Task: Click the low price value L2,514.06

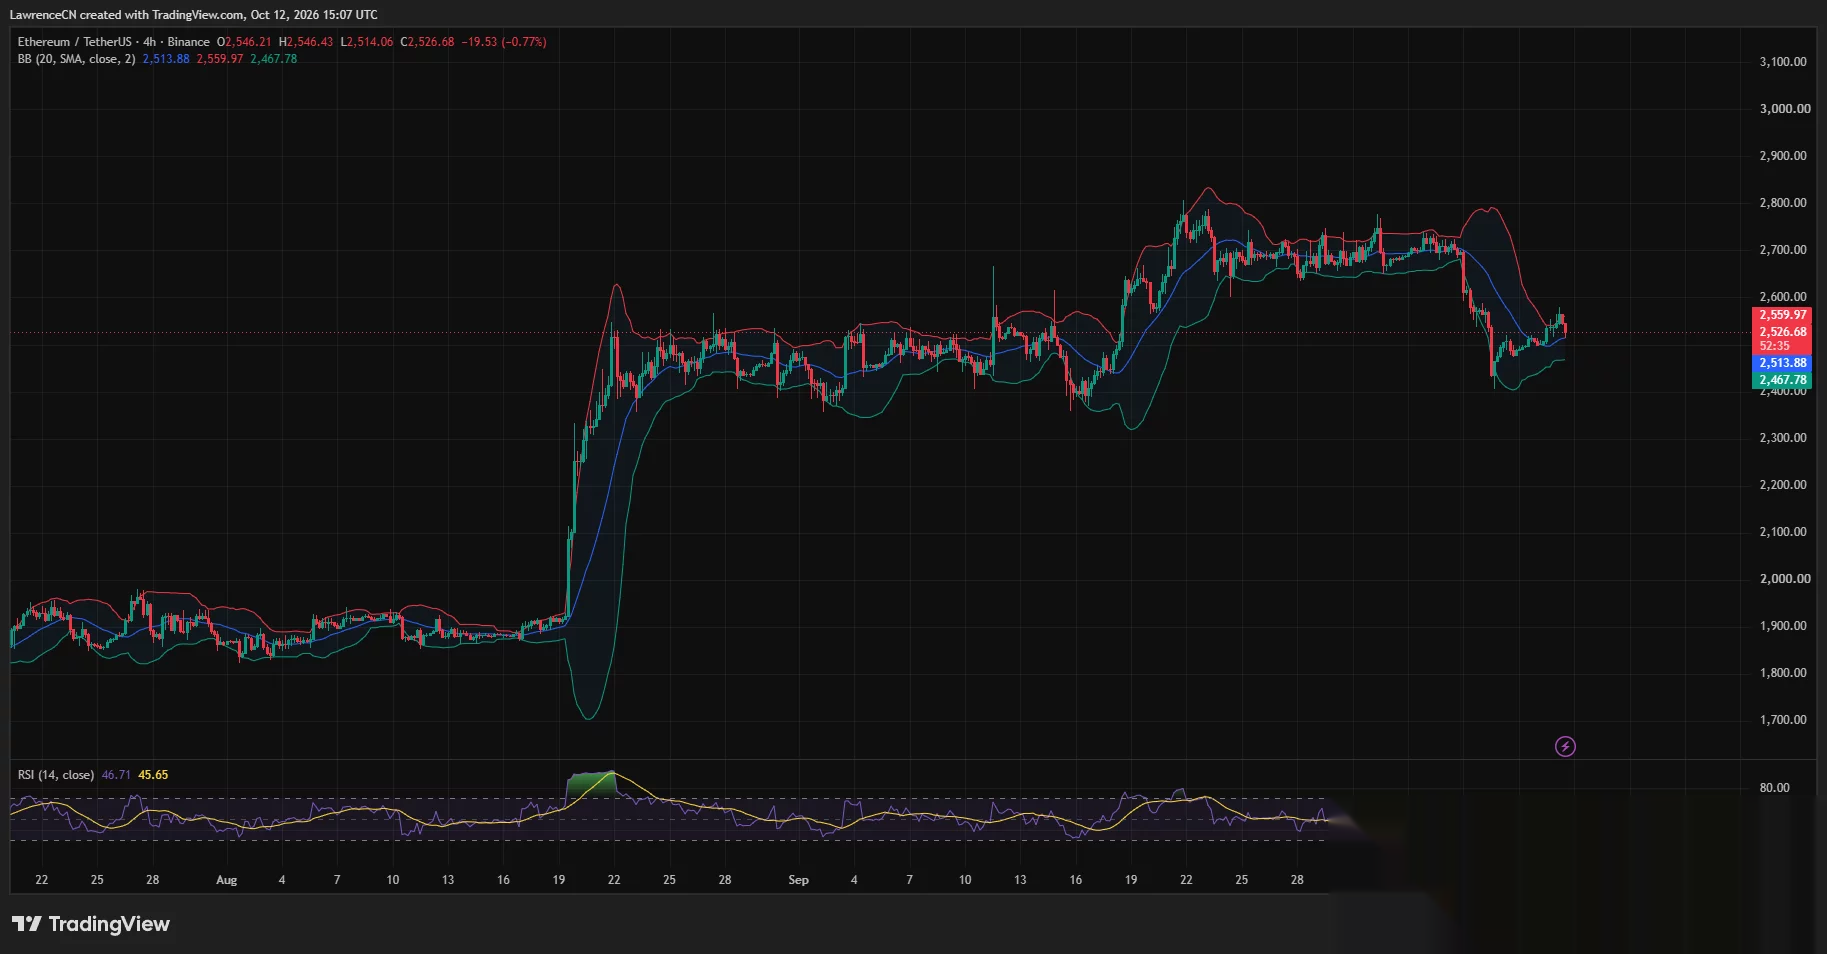Action: point(367,42)
